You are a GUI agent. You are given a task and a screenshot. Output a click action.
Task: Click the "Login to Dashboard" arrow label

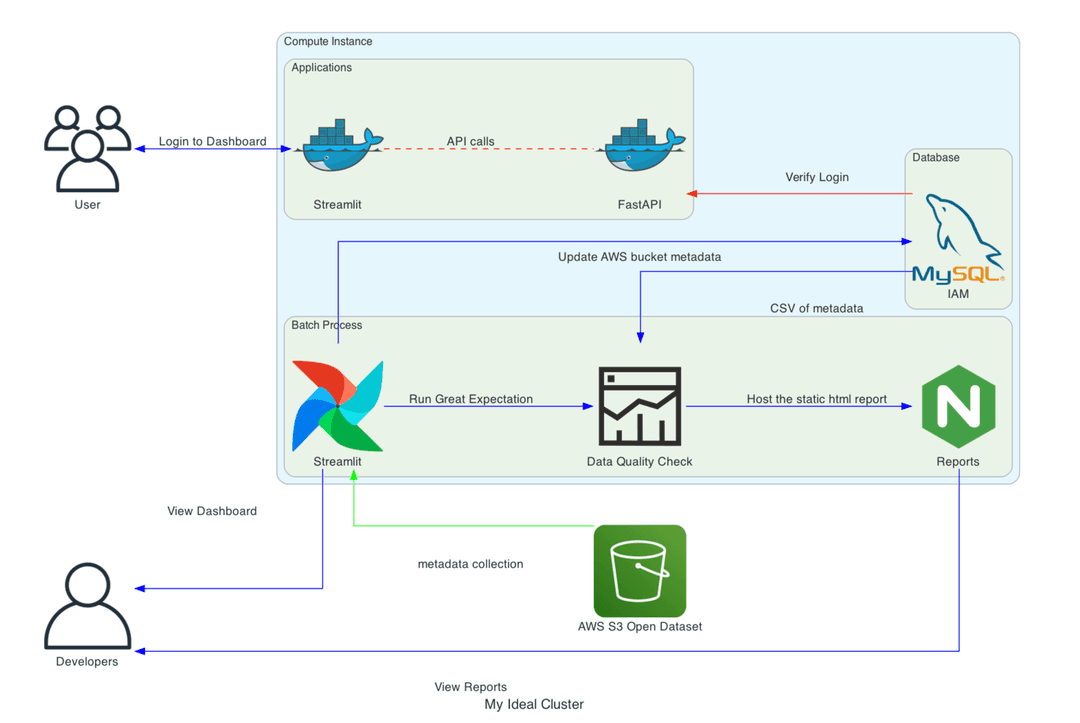(212, 141)
